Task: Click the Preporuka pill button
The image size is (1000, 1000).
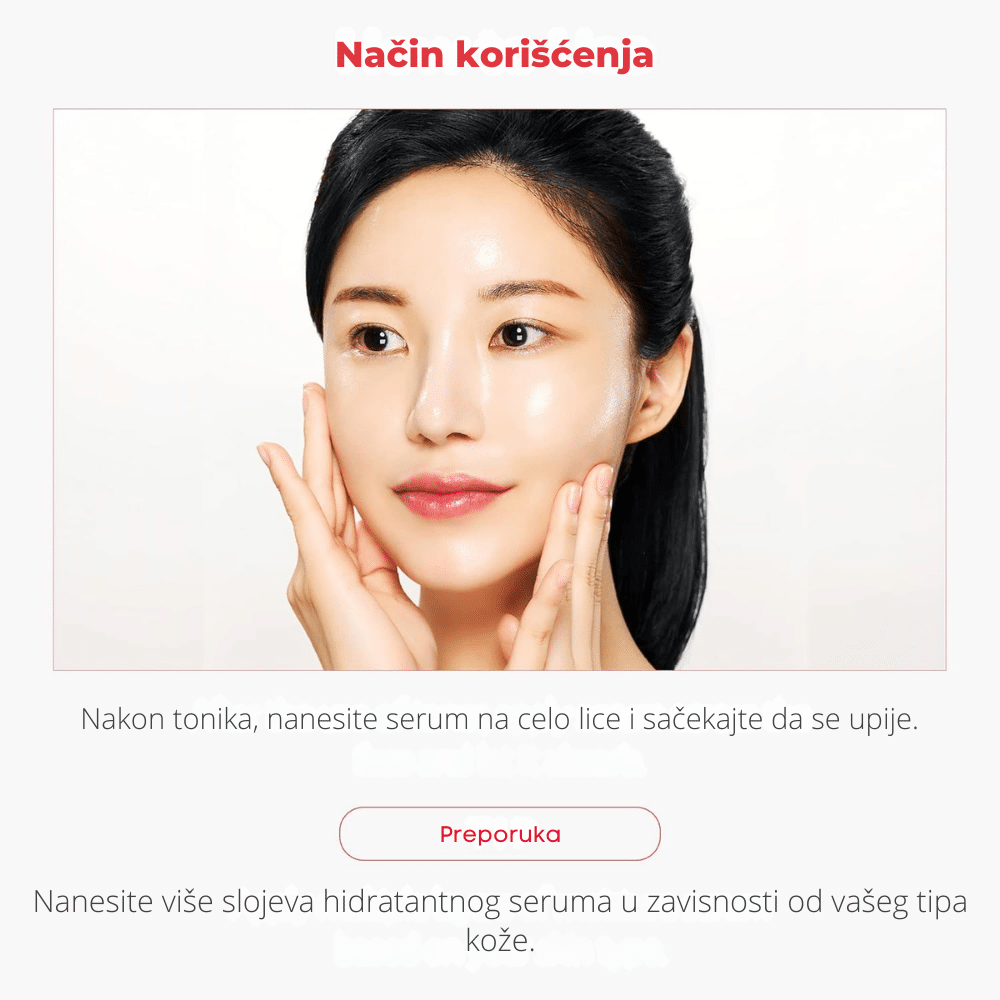Action: click(499, 834)
